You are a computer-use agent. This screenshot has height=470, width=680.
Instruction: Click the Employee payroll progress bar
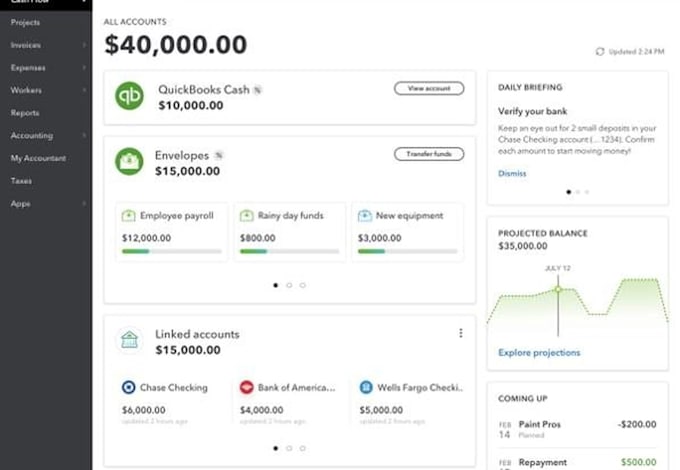point(172,251)
